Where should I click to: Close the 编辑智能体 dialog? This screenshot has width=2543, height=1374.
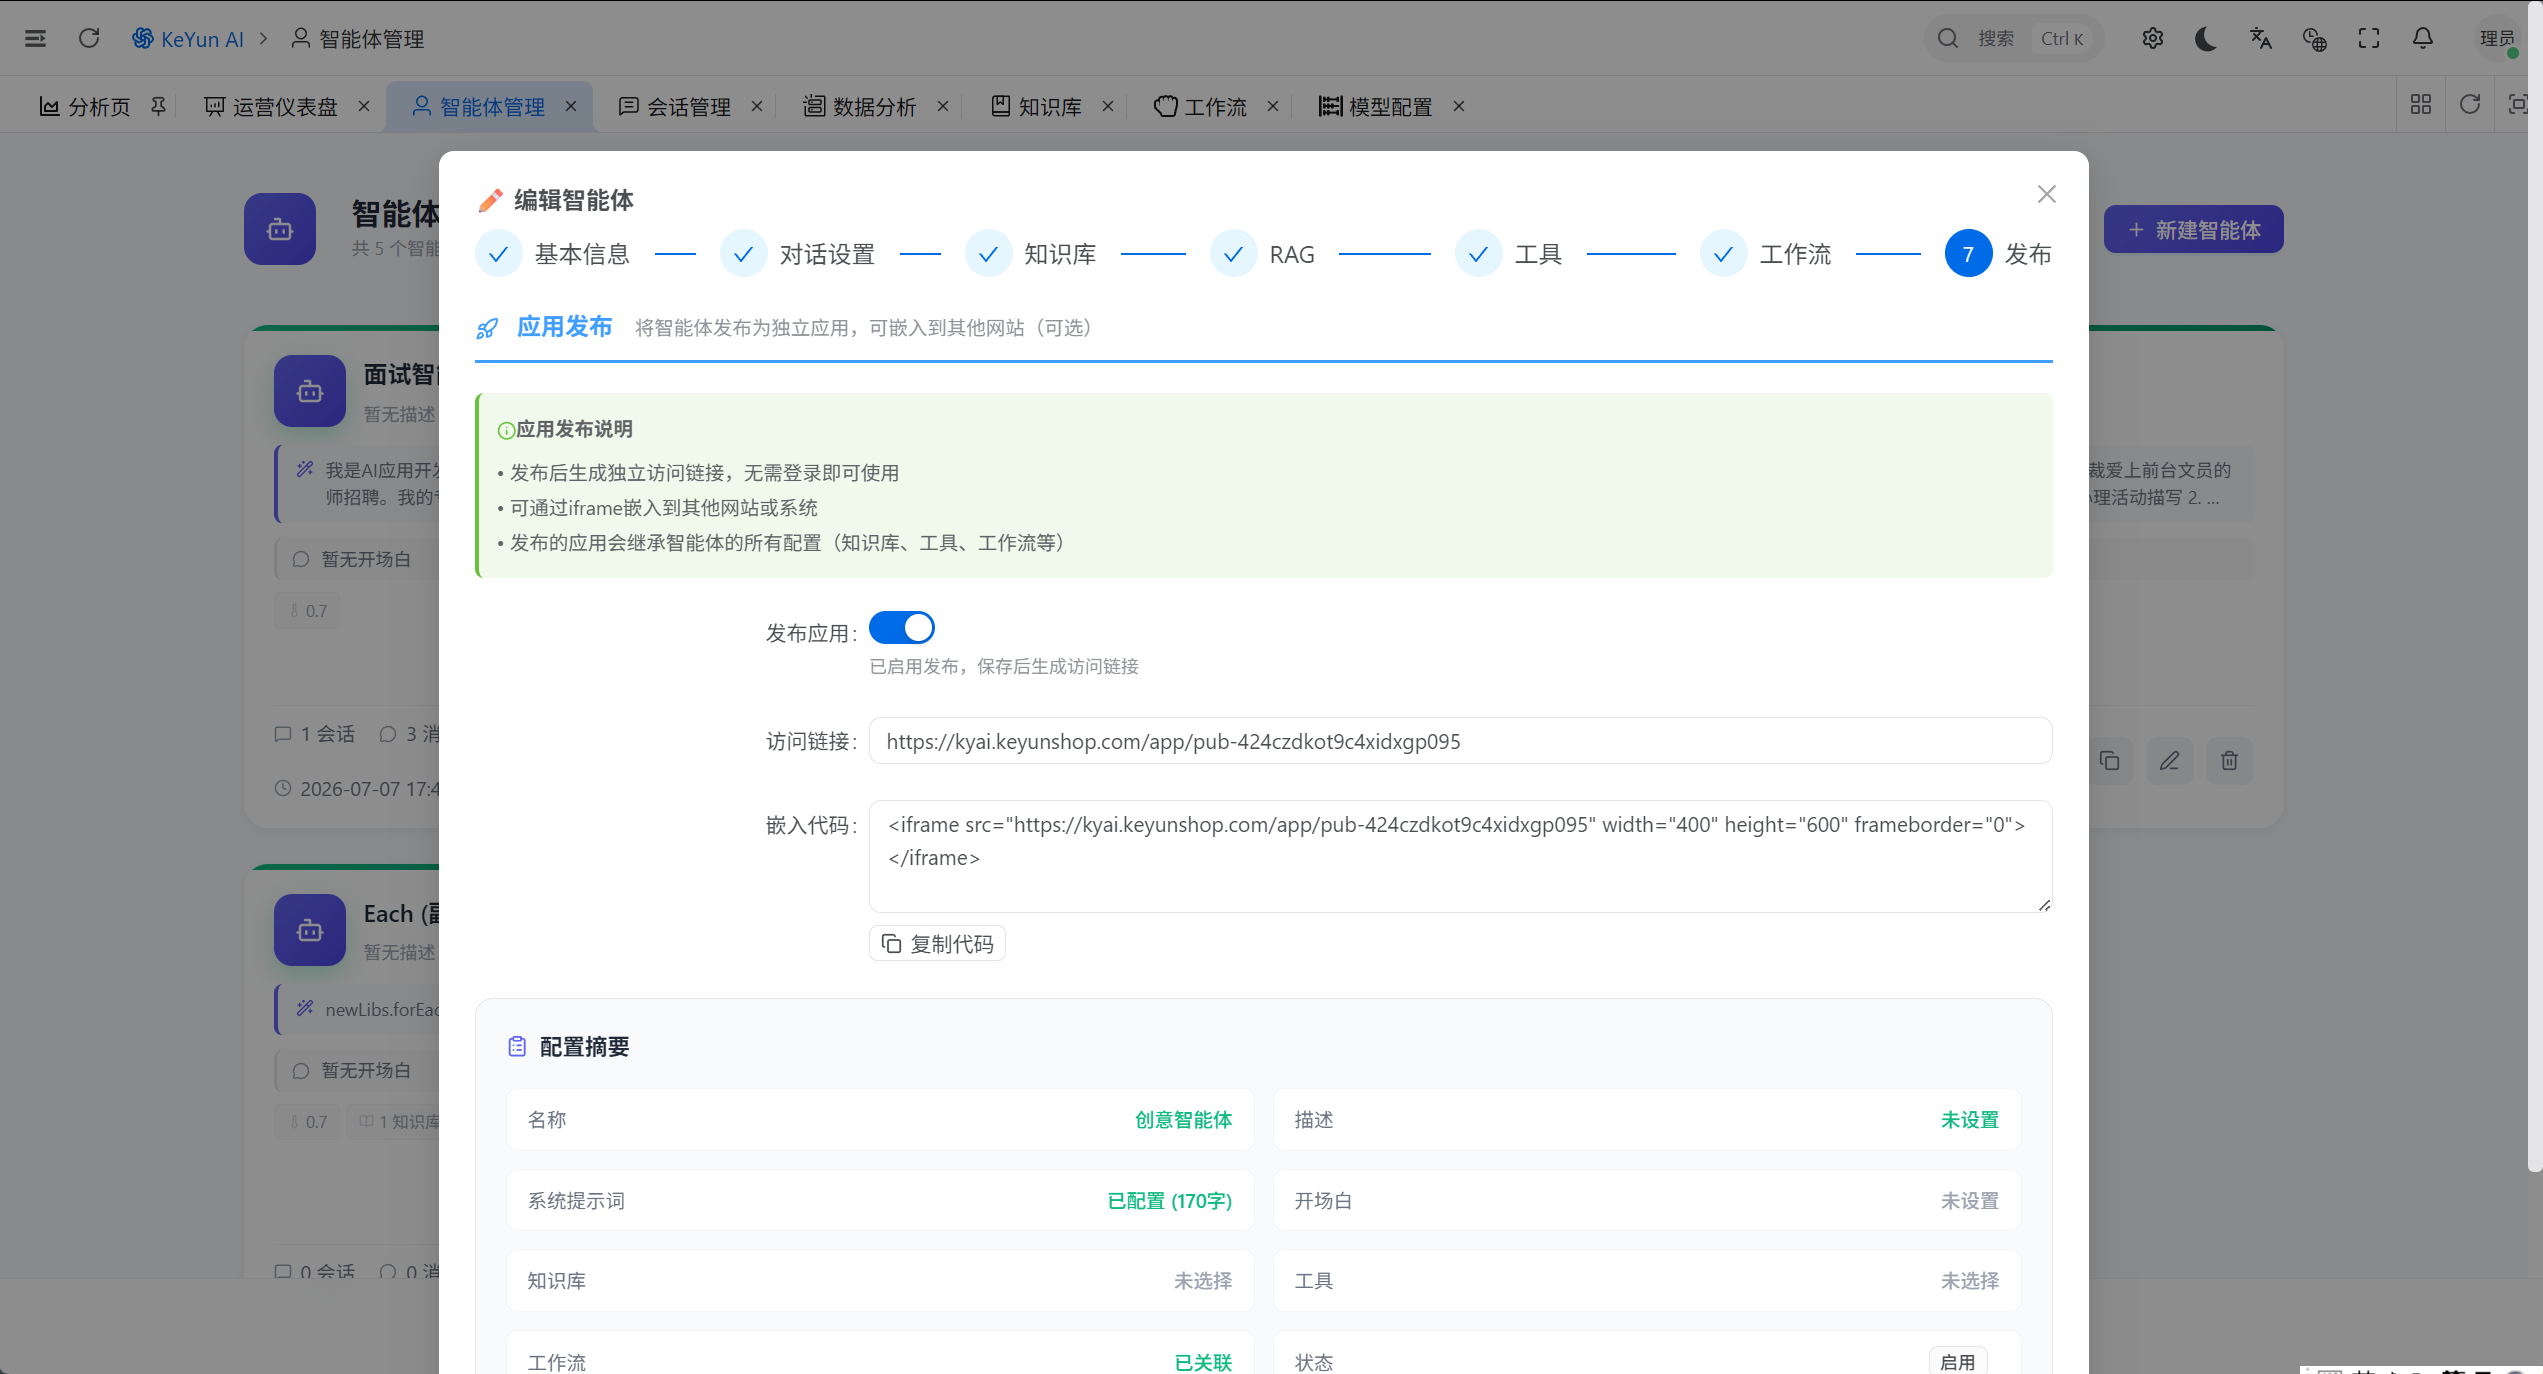coord(2047,194)
